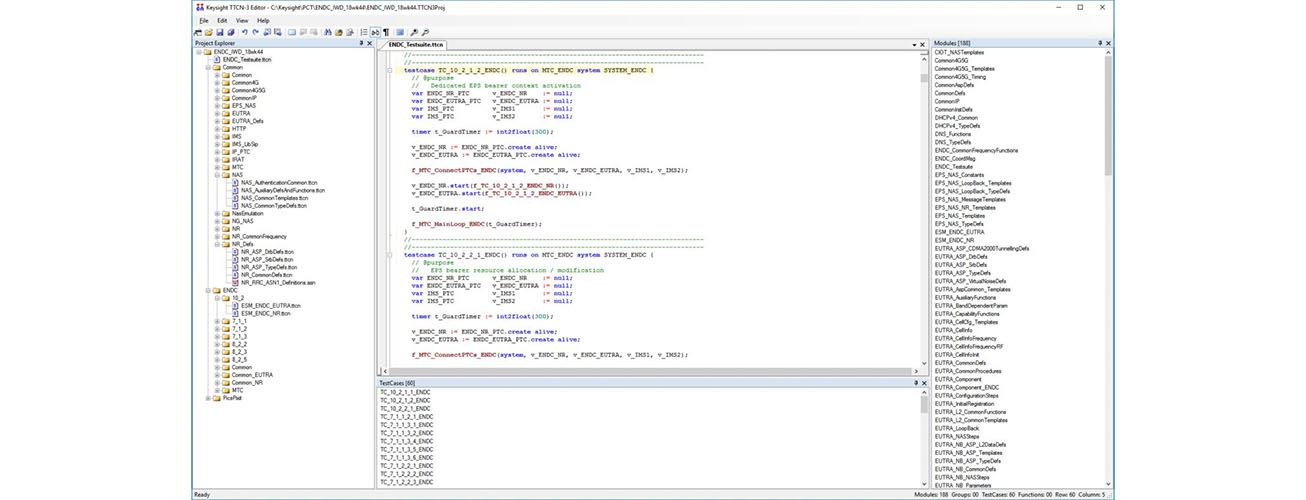
Task: Click the Save floppy disk toolbar icon
Action: click(220, 32)
